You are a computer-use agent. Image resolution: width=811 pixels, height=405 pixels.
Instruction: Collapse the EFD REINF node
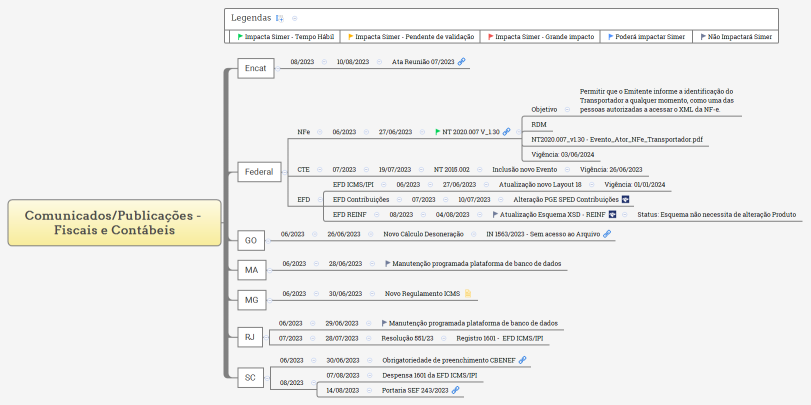pyautogui.click(x=377, y=214)
